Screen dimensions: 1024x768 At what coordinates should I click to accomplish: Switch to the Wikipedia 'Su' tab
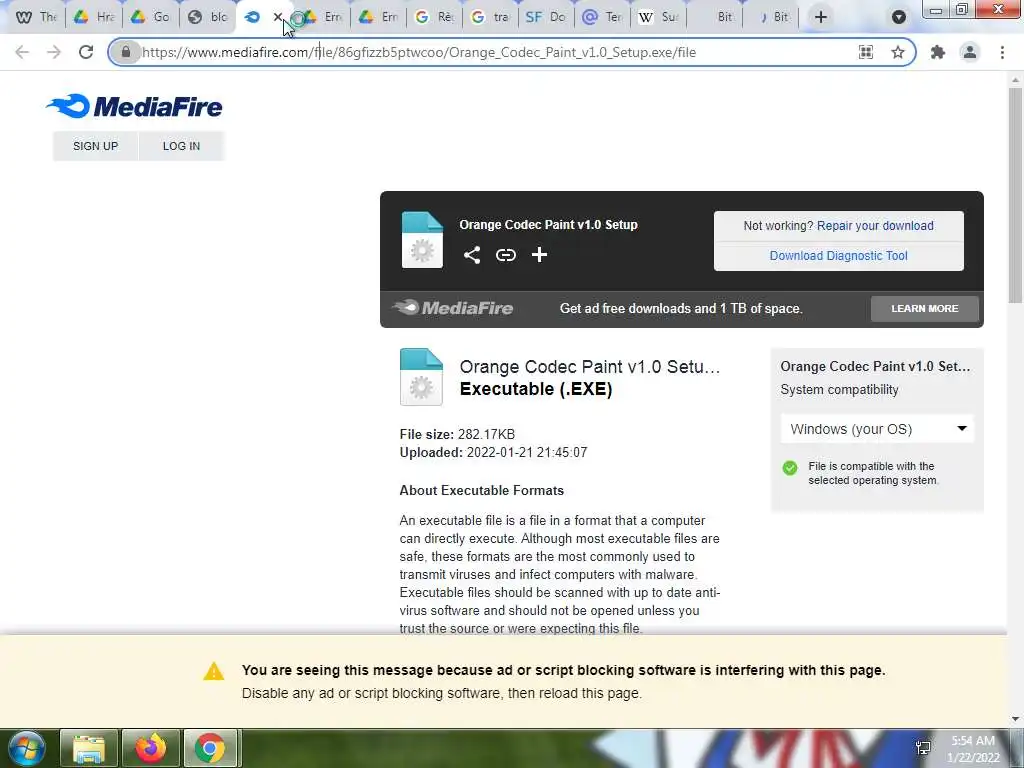pos(658,17)
